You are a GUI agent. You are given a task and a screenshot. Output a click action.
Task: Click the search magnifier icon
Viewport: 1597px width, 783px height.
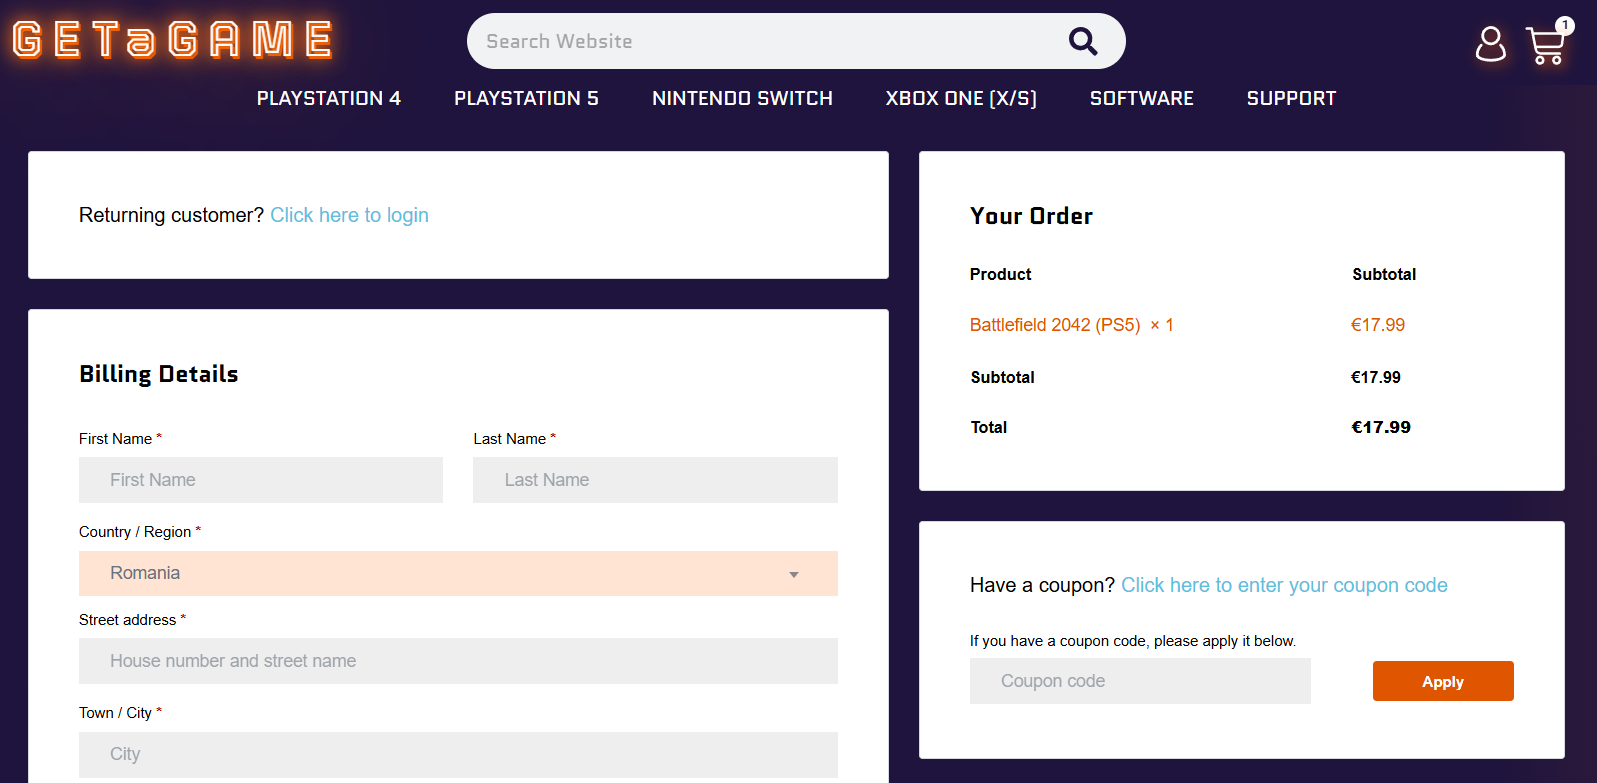[1082, 41]
